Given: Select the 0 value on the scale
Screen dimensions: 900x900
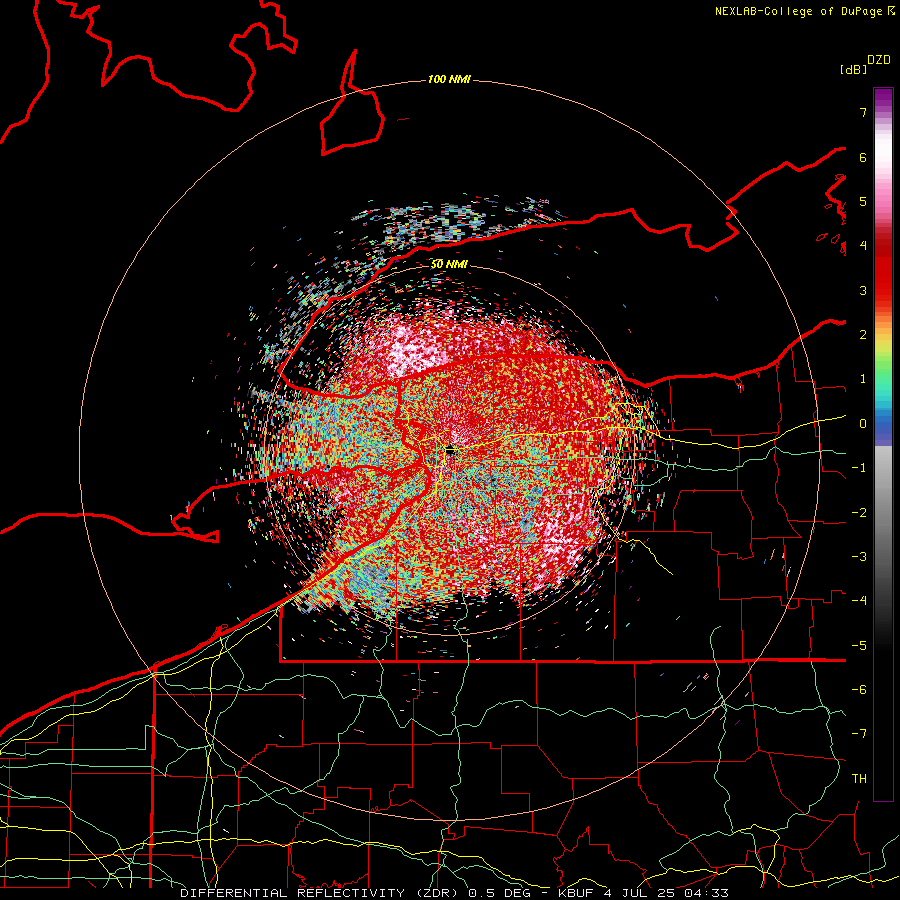Looking at the screenshot, I should (x=863, y=424).
